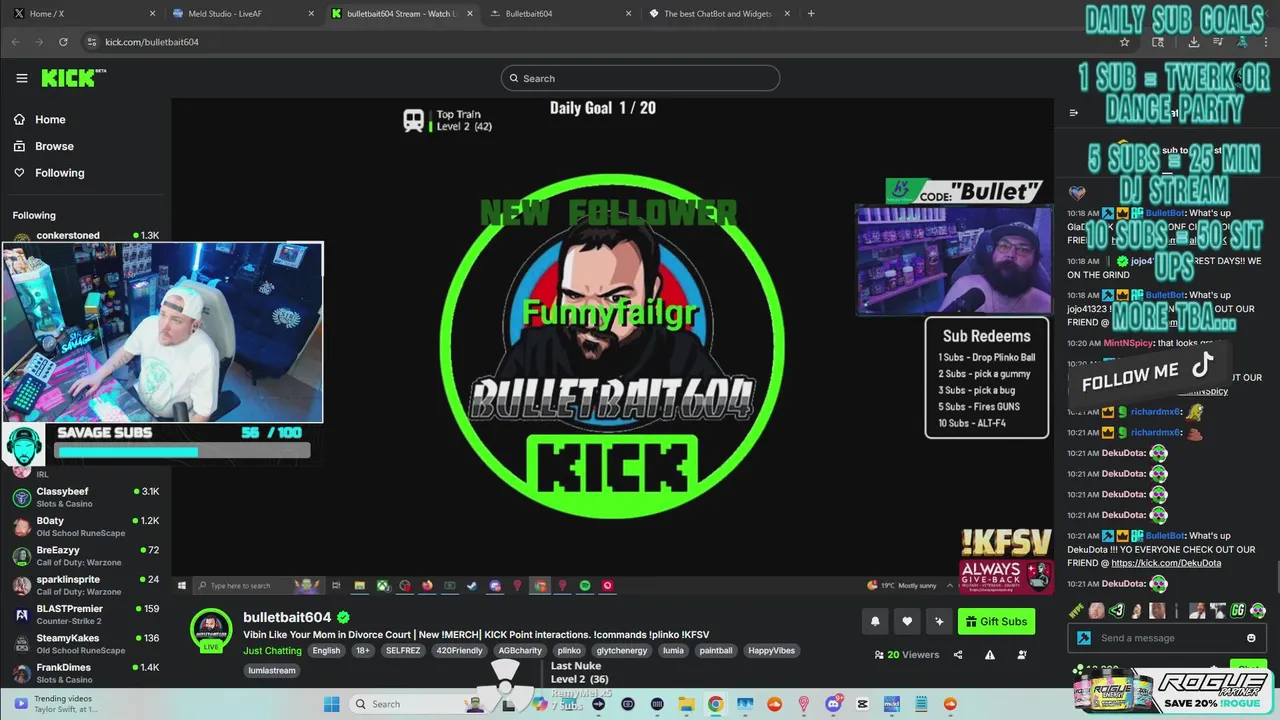Open the chat emoji picker
The height and width of the screenshot is (720, 1280).
click(1251, 638)
